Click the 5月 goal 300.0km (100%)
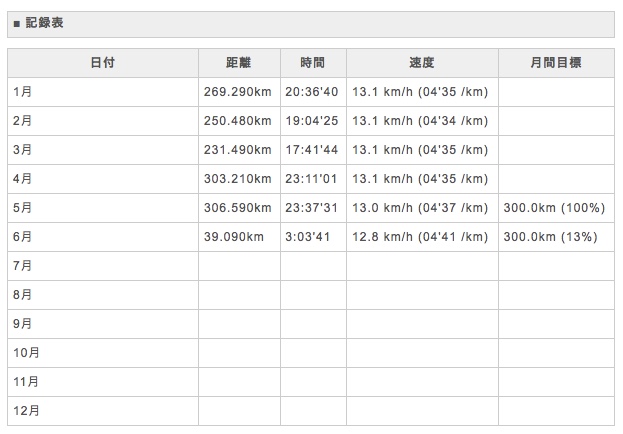Image resolution: width=623 pixels, height=434 pixels. (554, 208)
